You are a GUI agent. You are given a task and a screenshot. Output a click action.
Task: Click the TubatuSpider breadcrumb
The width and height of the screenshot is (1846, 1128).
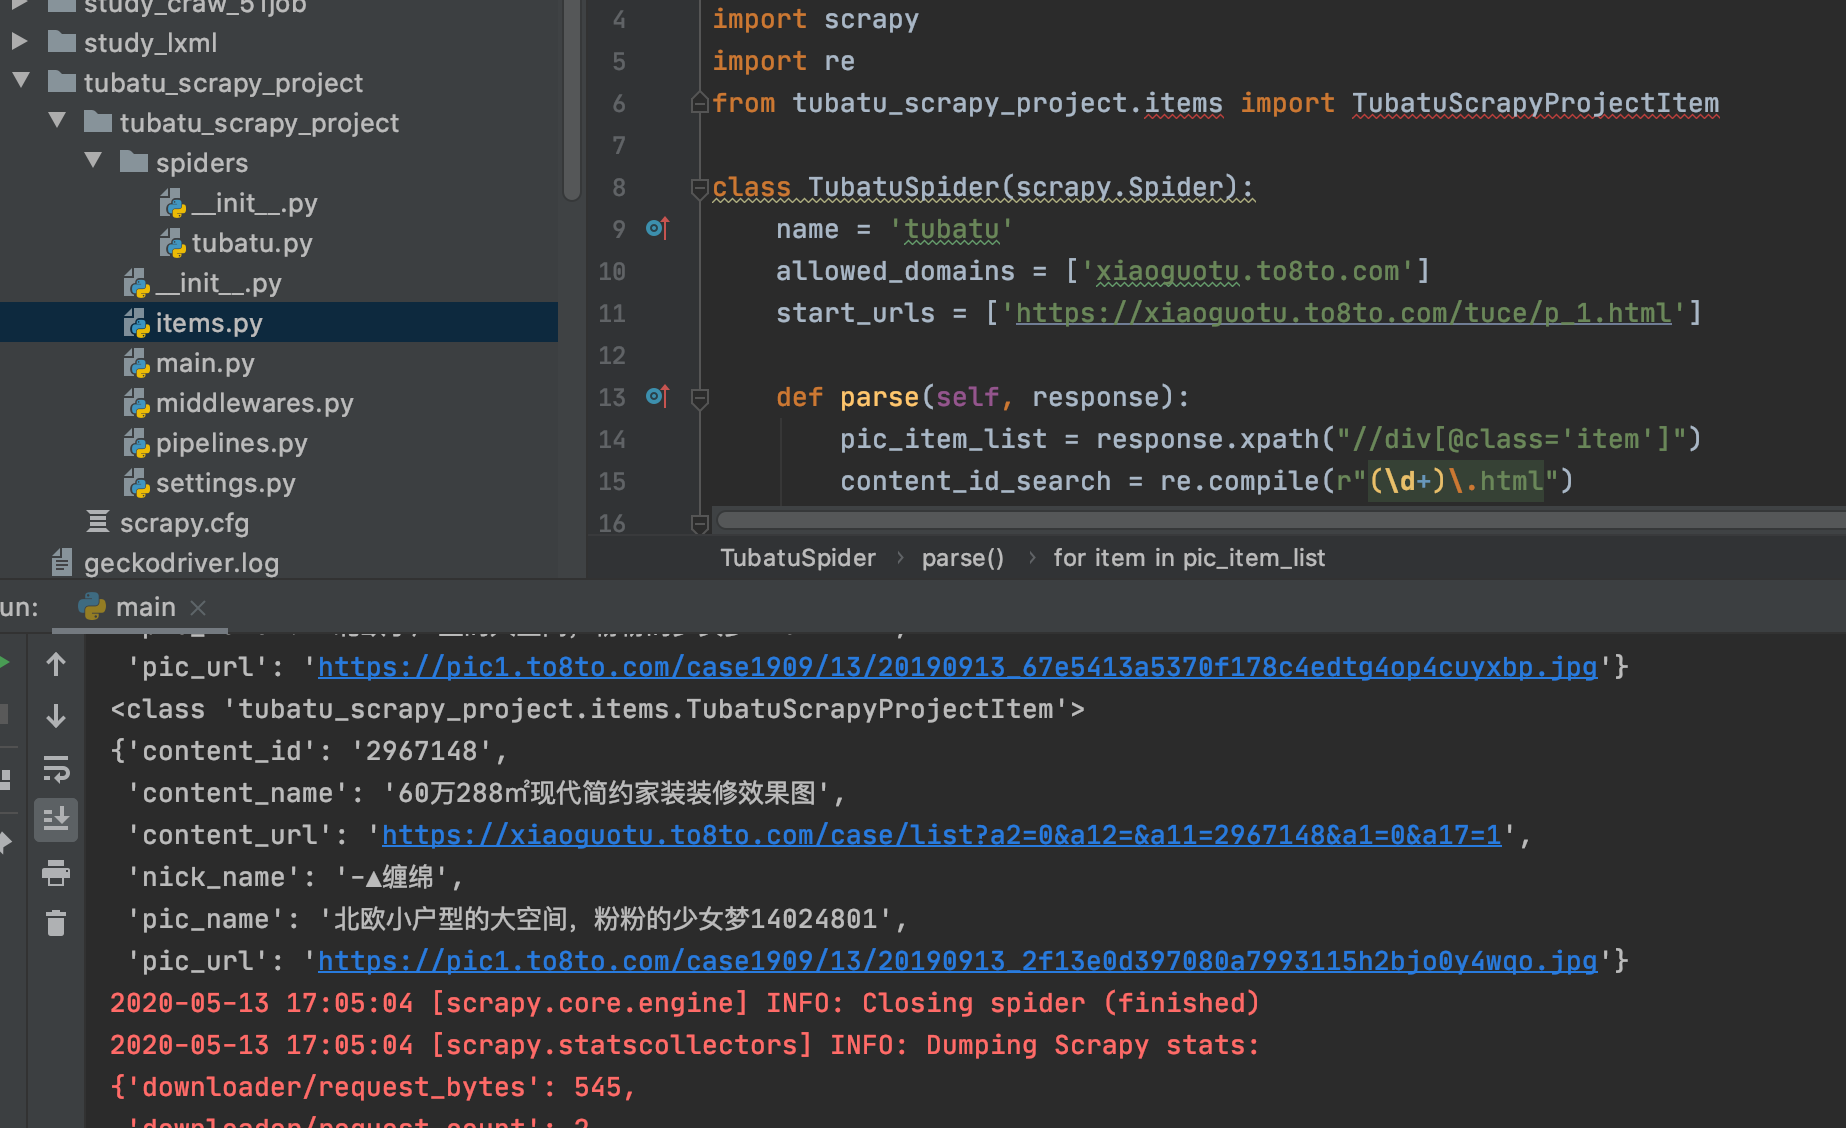pos(797,558)
